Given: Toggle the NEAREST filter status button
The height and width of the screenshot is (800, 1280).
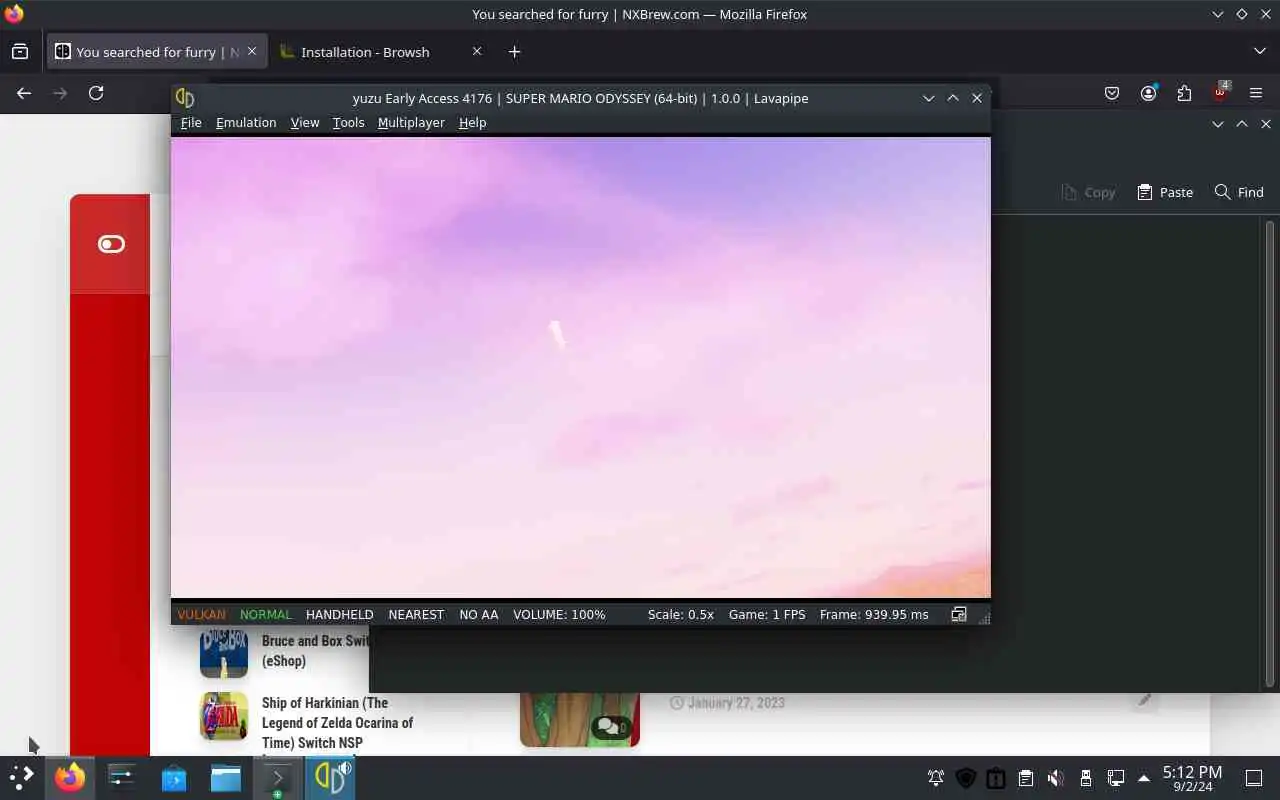Looking at the screenshot, I should (416, 614).
